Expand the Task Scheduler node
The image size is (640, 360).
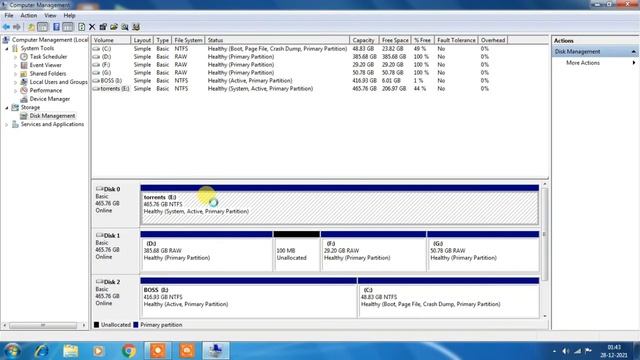tap(16, 57)
